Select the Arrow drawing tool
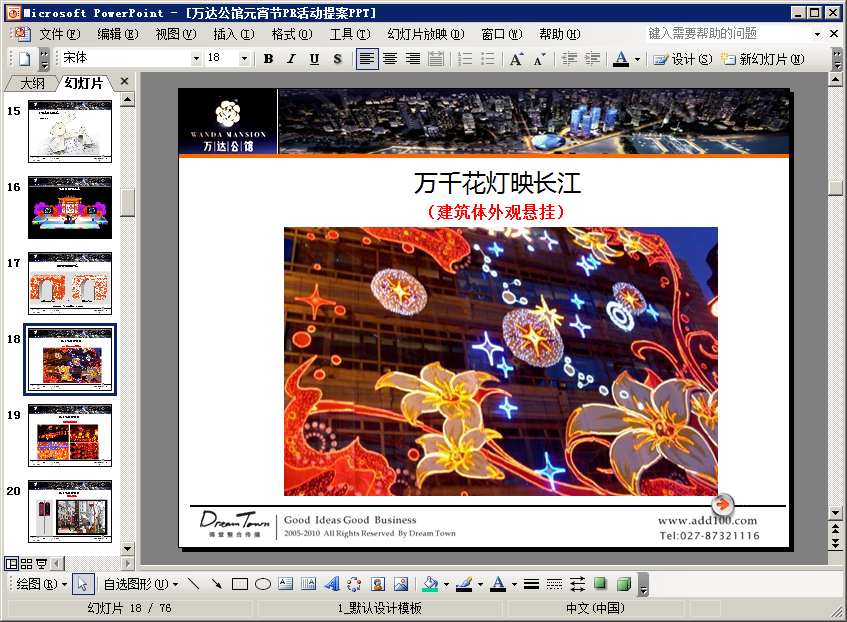Screen dimensions: 847x622 point(217,584)
